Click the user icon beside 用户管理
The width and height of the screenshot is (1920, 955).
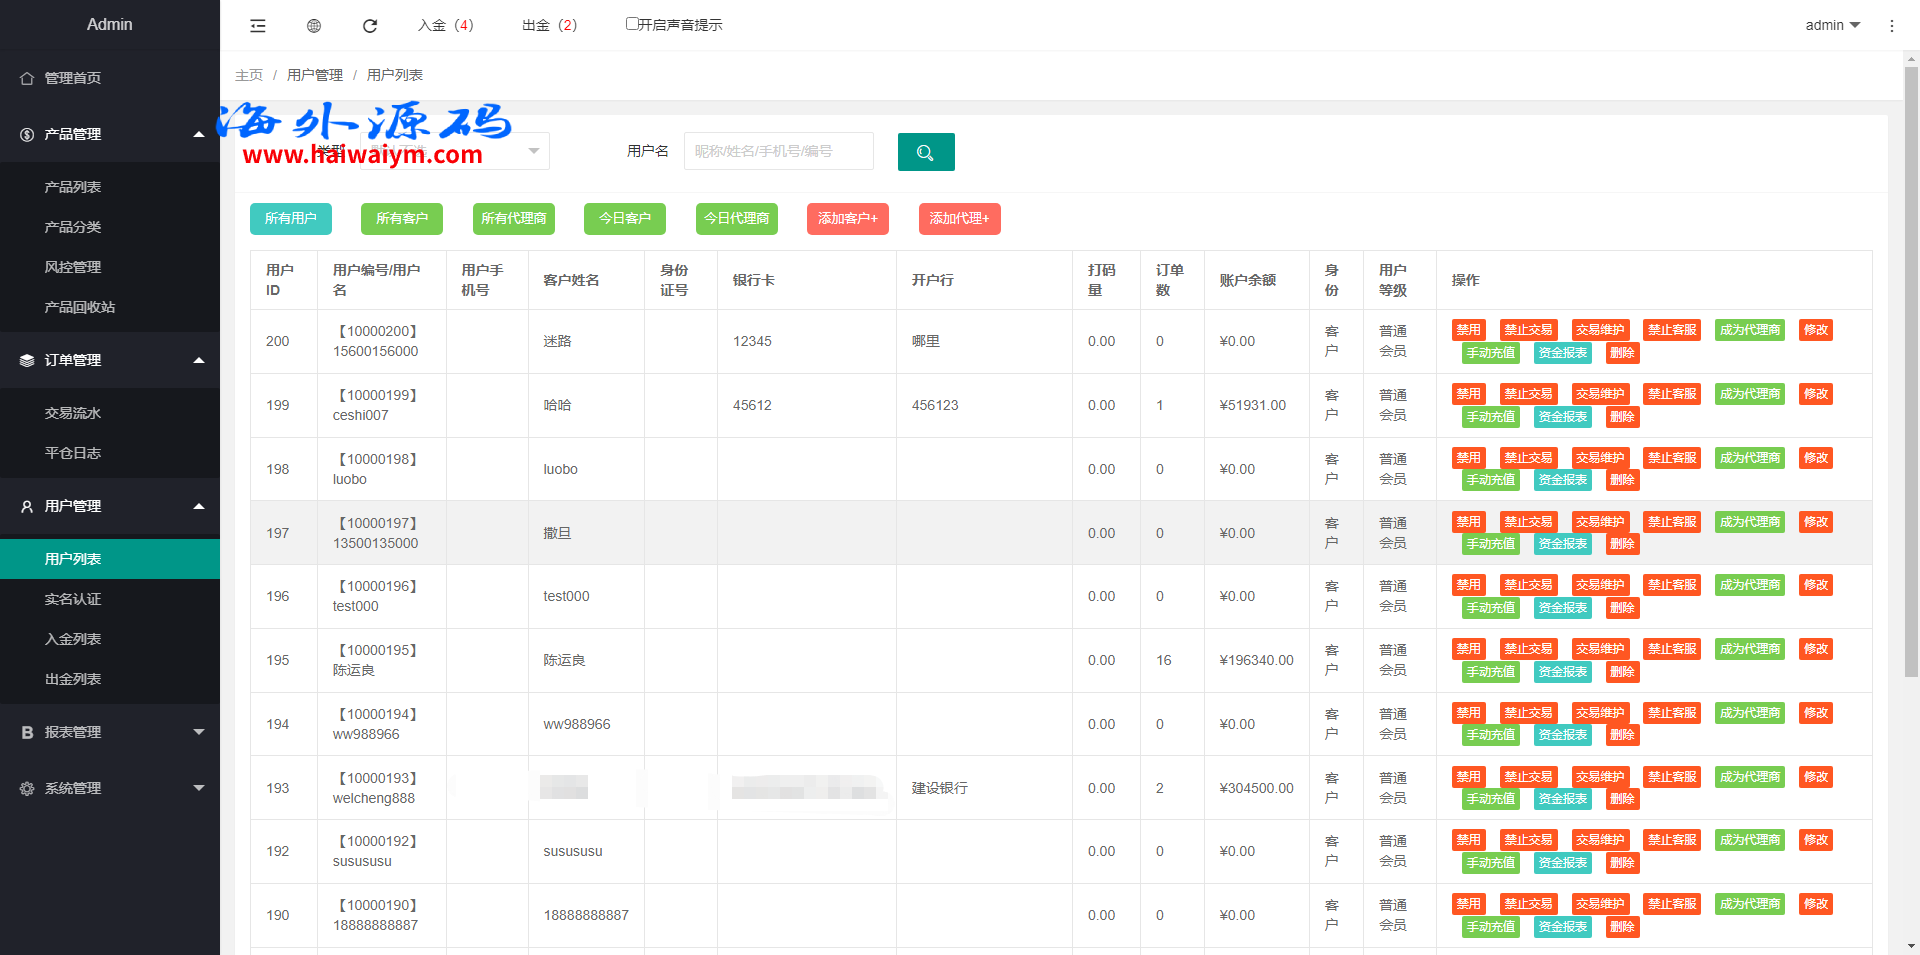click(x=27, y=506)
